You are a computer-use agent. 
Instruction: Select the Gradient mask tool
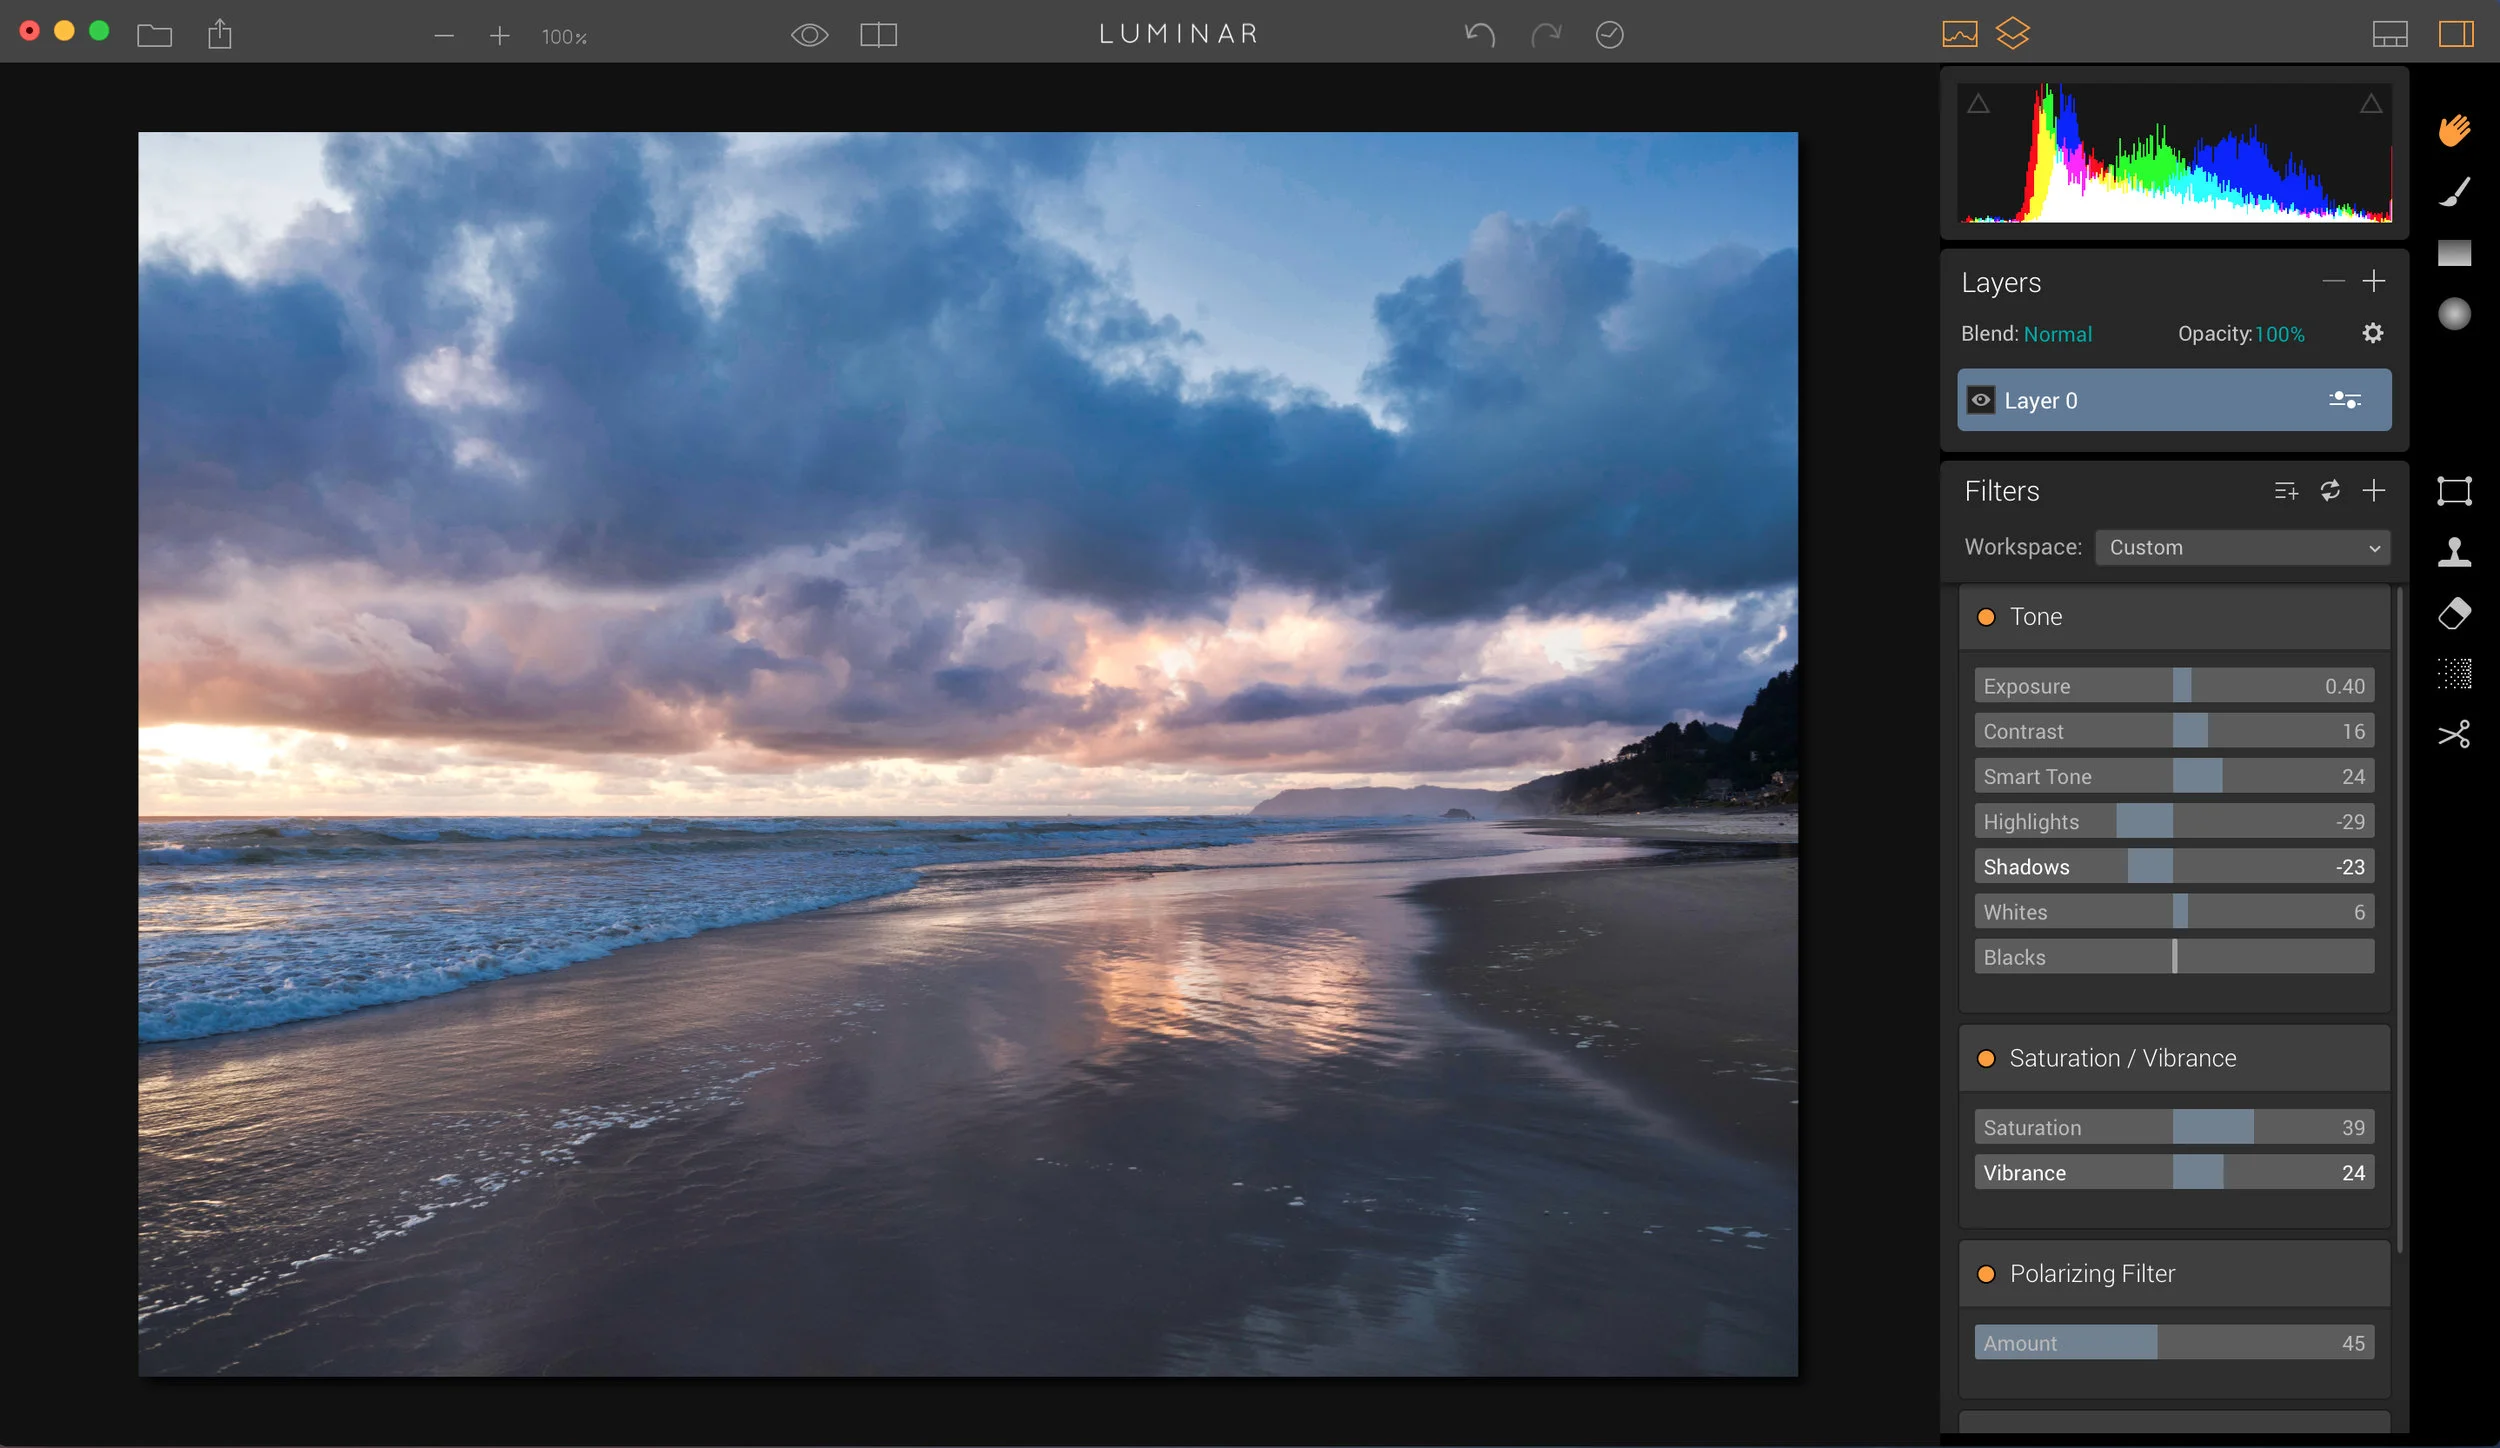[x=2454, y=253]
